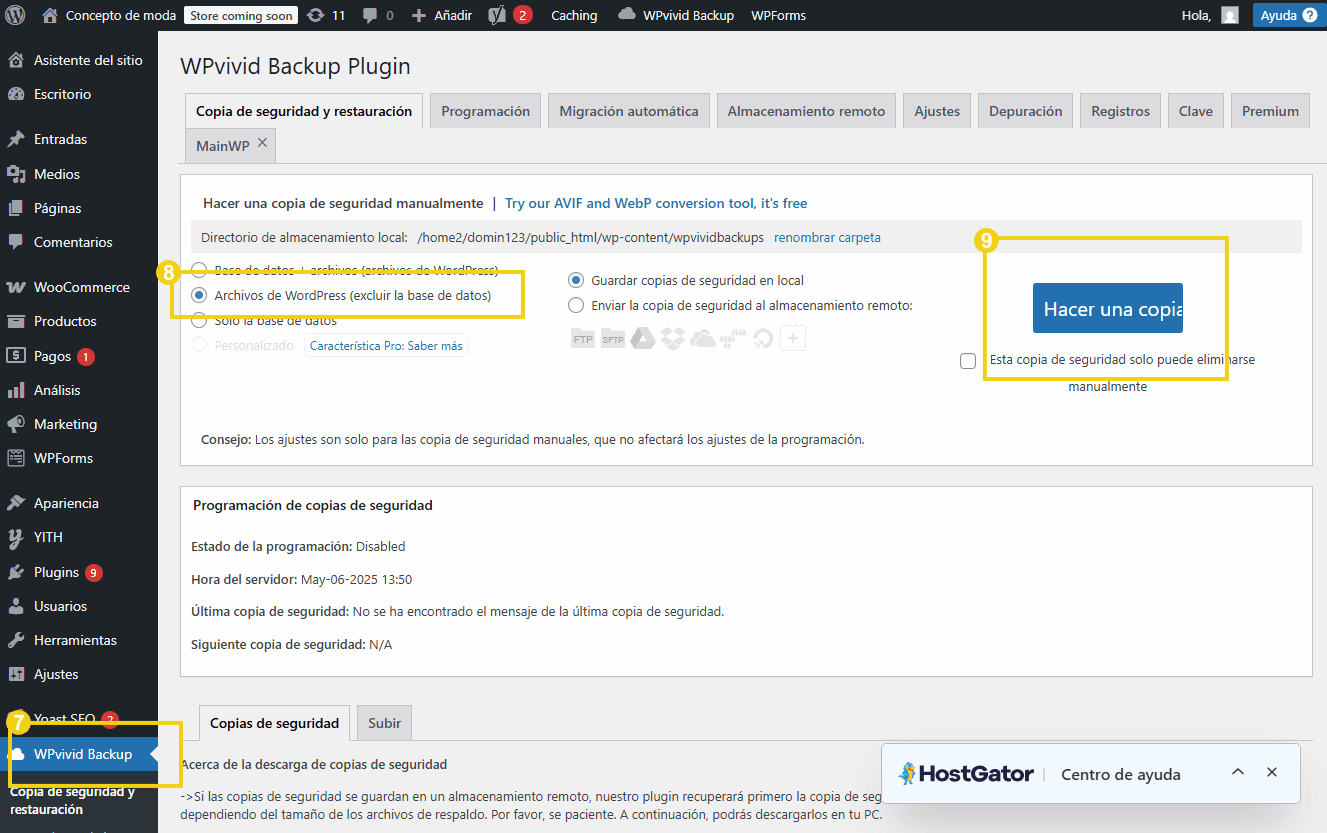Click the Hacer una copia button
Image resolution: width=1327 pixels, height=833 pixels.
point(1107,308)
